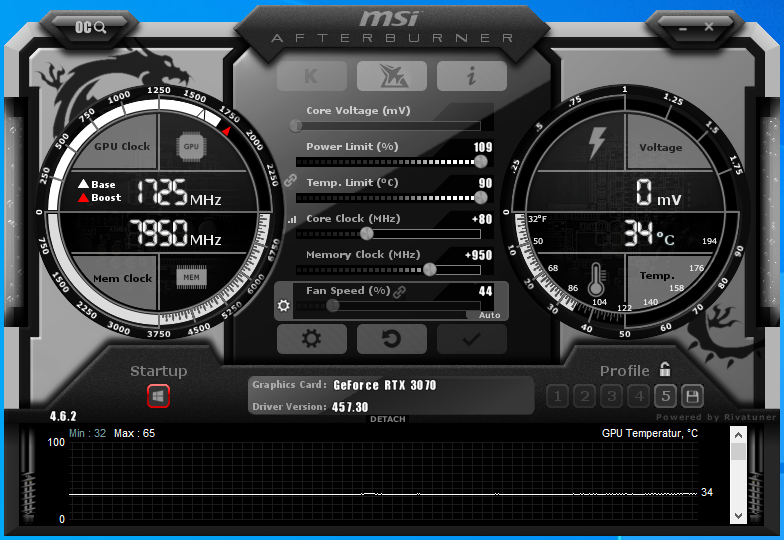Click the Power Limit value 109
This screenshot has height=540, width=784.
482,147
